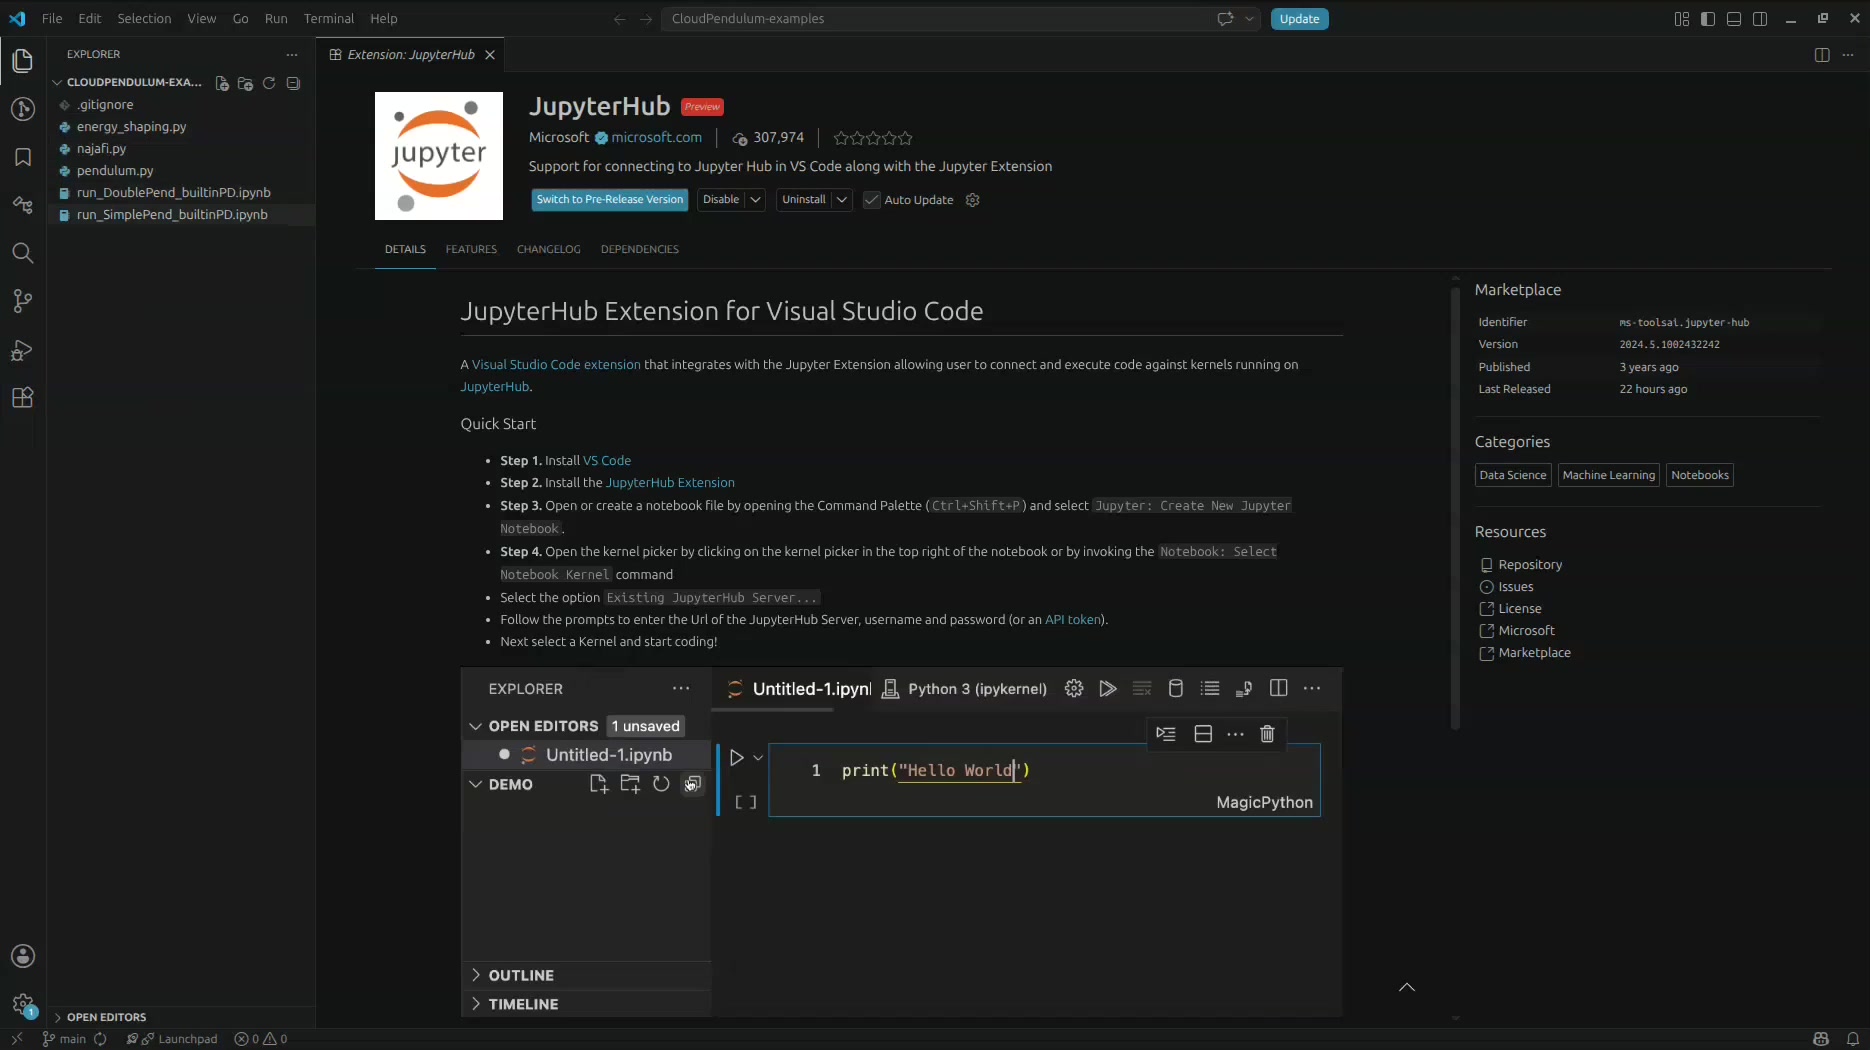The width and height of the screenshot is (1870, 1050).
Task: Split the editor to the right
Action: coord(1822,55)
